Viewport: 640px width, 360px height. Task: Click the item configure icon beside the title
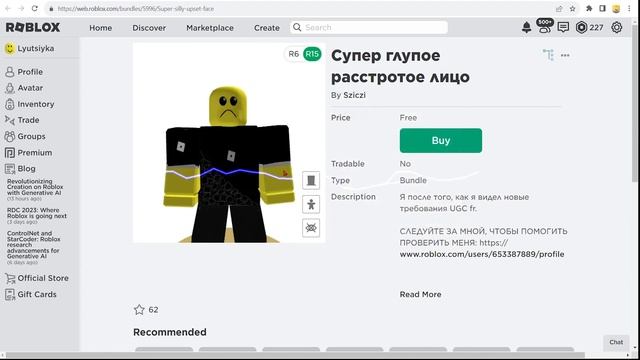click(x=548, y=55)
